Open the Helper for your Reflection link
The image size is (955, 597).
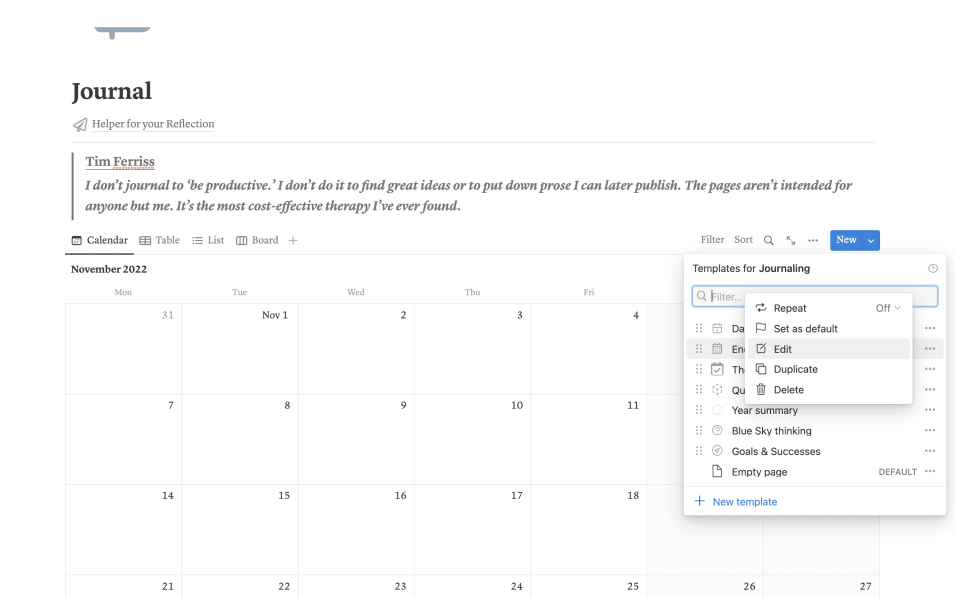coord(153,124)
